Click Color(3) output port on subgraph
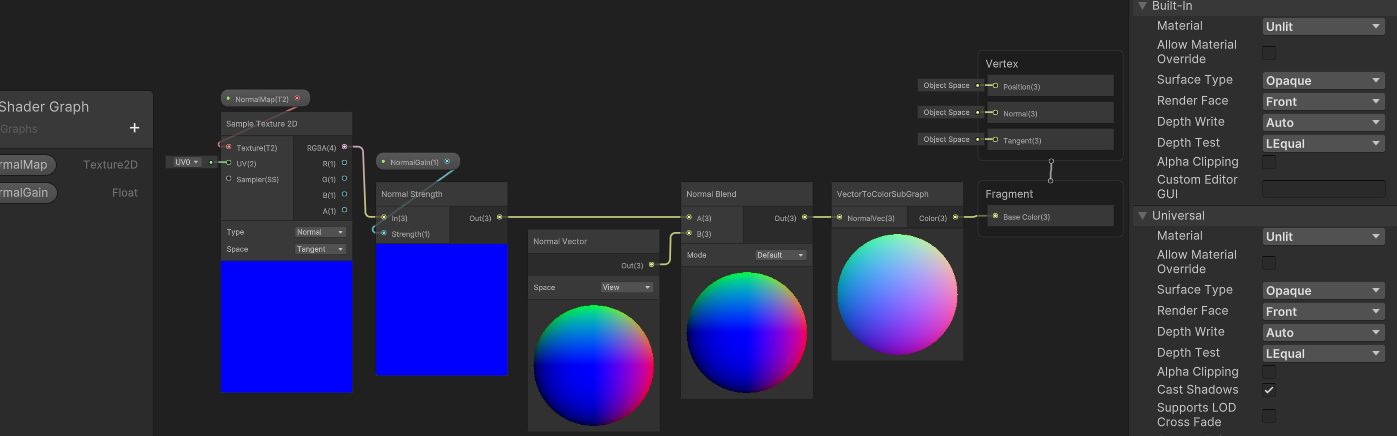Image resolution: width=1397 pixels, height=436 pixels. pyautogui.click(x=955, y=217)
